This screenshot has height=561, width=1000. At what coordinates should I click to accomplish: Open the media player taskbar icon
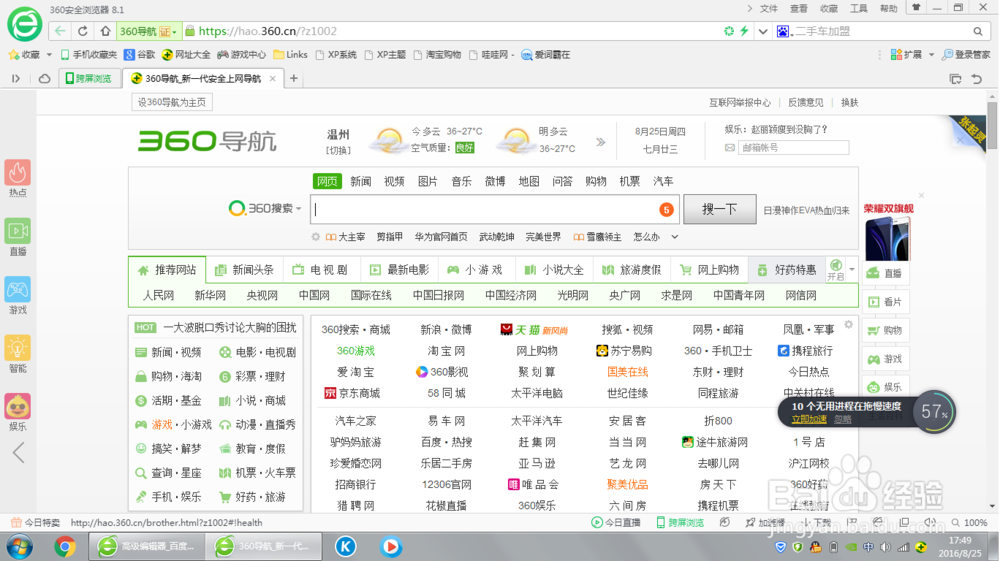click(391, 546)
